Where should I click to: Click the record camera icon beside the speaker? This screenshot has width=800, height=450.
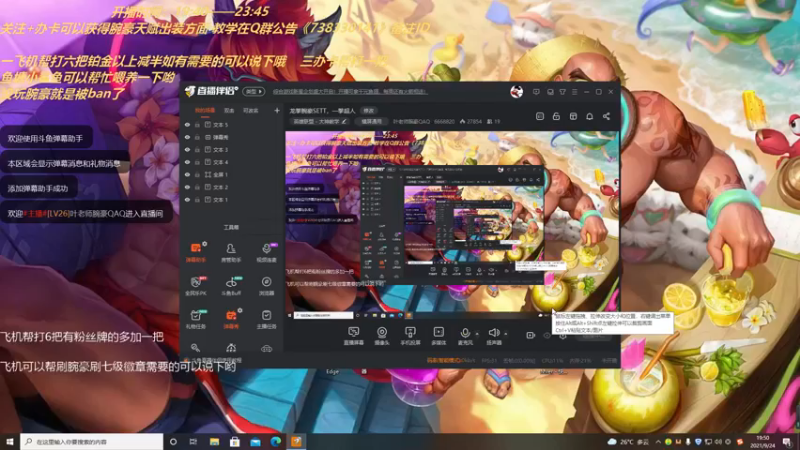click(531, 335)
